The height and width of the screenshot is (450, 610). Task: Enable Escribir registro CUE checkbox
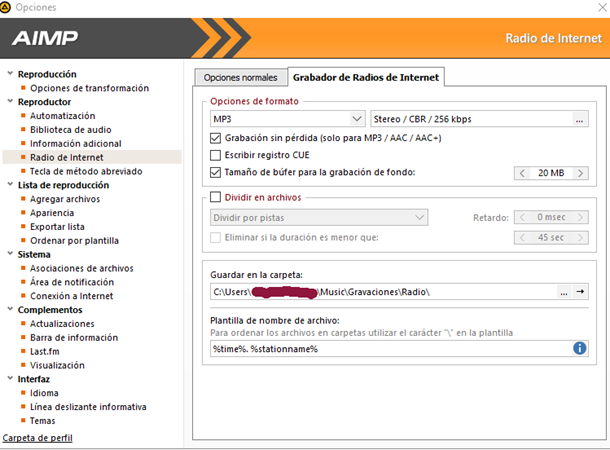point(215,155)
